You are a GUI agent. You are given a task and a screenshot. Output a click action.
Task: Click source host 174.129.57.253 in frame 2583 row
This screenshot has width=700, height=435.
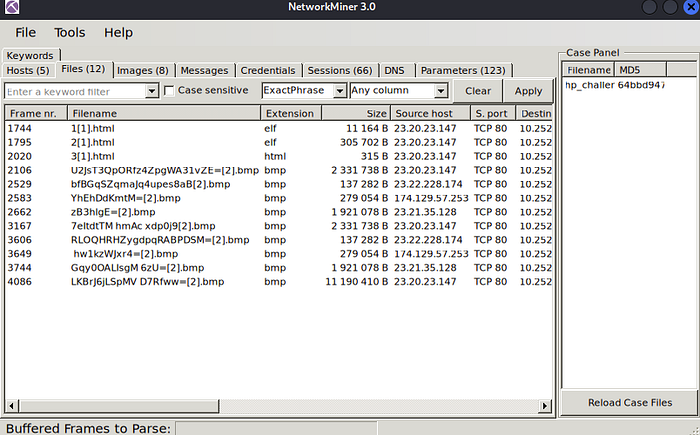coord(431,198)
